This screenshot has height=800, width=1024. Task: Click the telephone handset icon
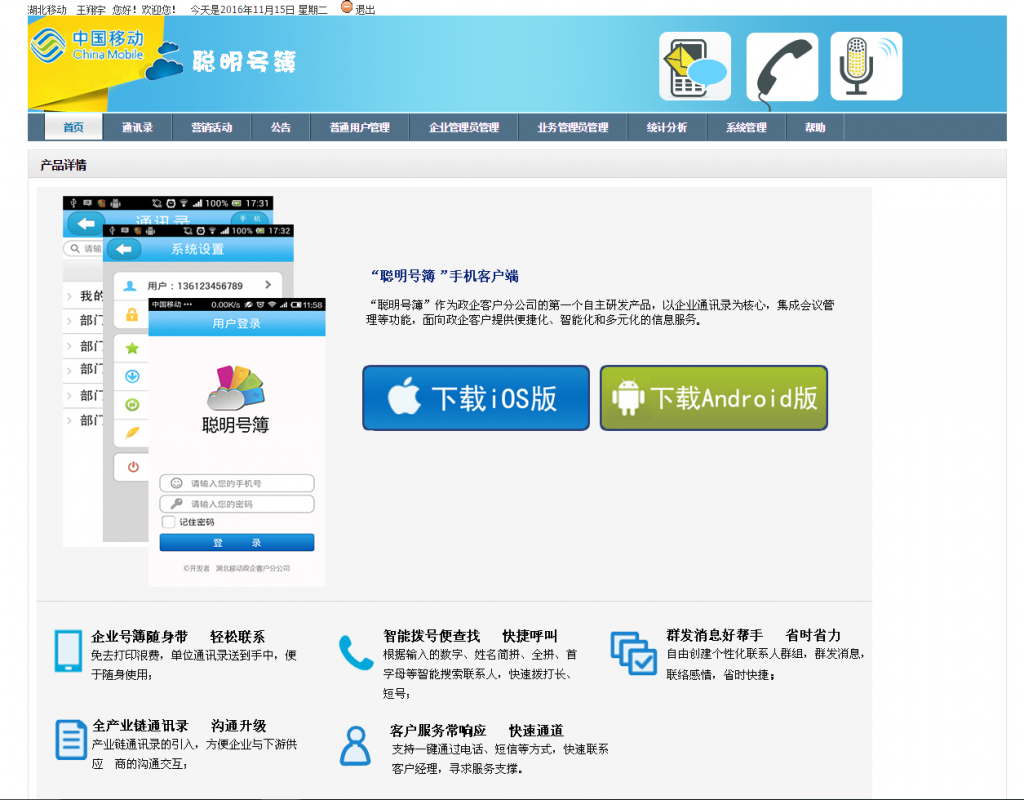pyautogui.click(x=782, y=68)
